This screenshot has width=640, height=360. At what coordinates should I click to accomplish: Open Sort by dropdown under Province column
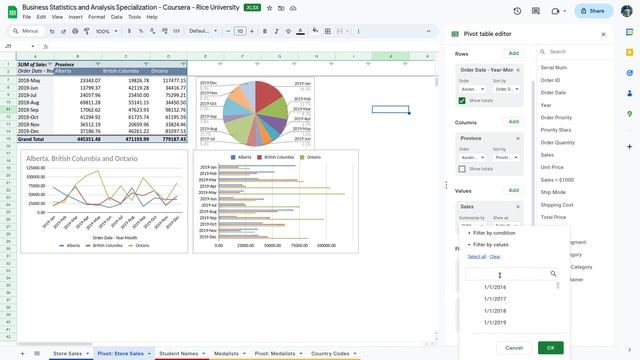(507, 157)
